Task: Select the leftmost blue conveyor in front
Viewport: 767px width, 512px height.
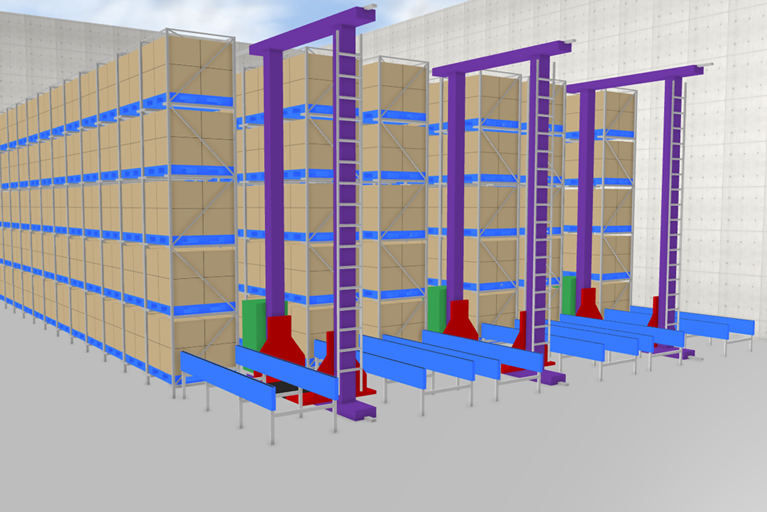Action: click(228, 384)
